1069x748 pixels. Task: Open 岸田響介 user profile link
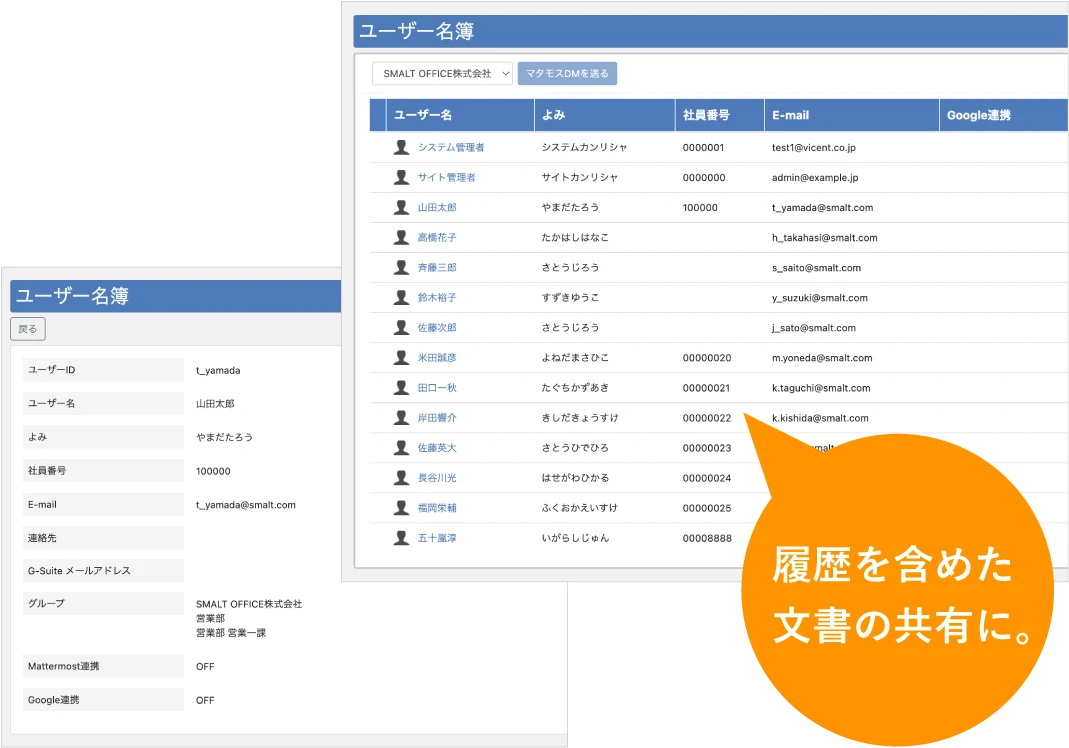(x=437, y=418)
